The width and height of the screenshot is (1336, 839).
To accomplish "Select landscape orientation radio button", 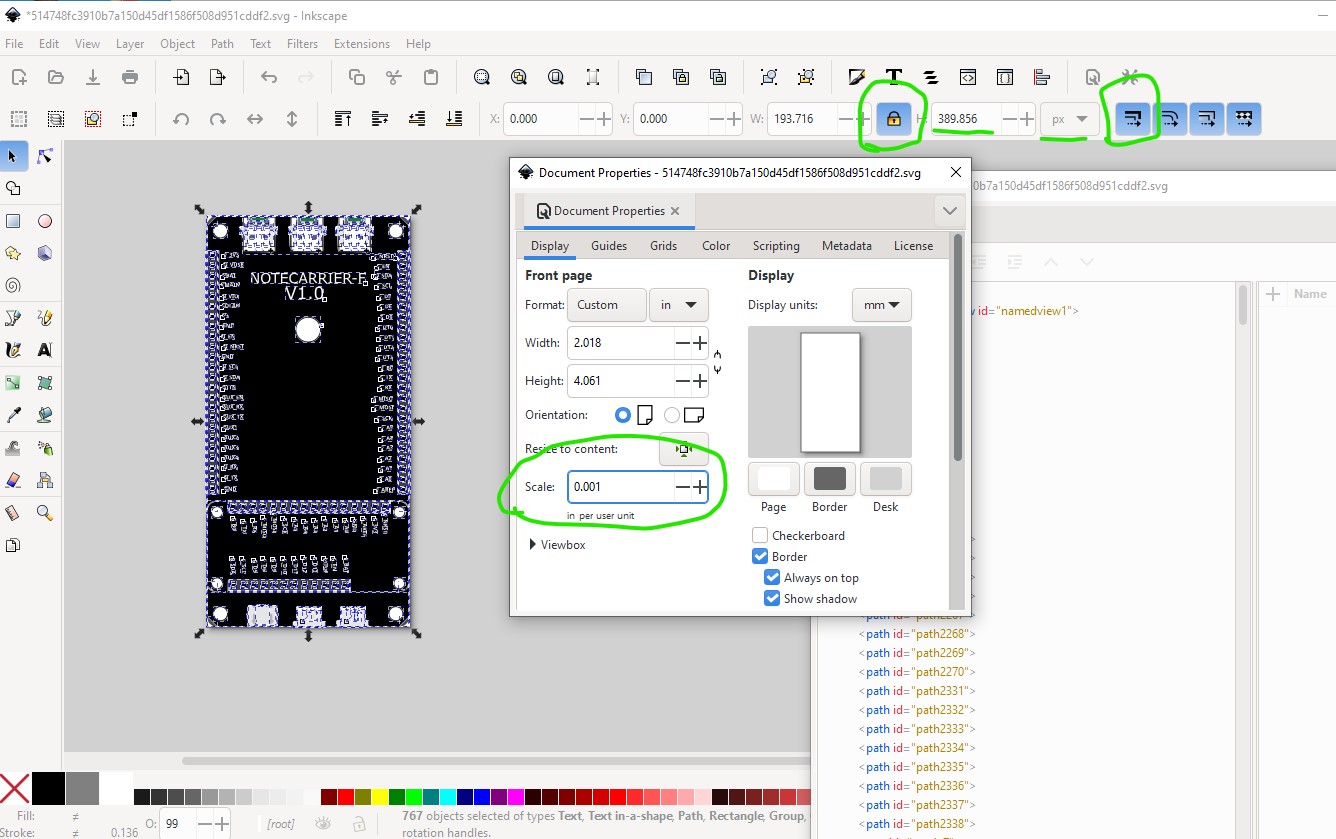I will click(672, 414).
